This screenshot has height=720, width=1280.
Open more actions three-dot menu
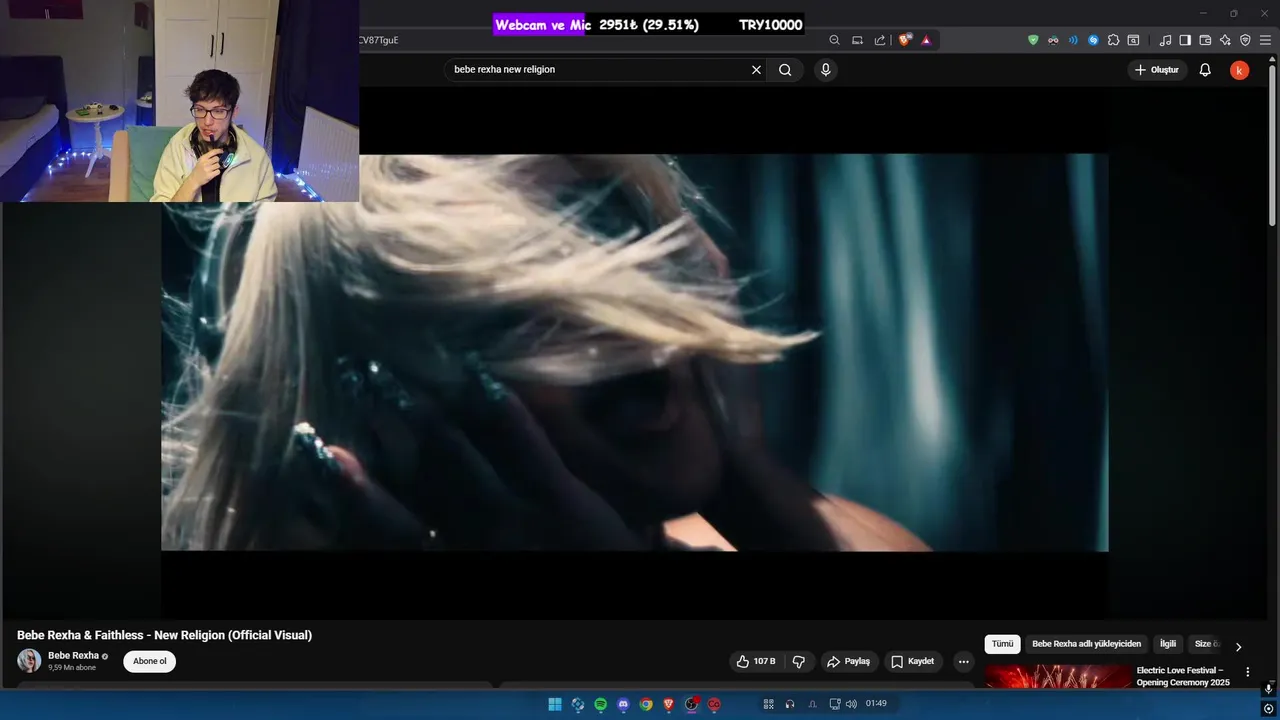[x=963, y=661]
